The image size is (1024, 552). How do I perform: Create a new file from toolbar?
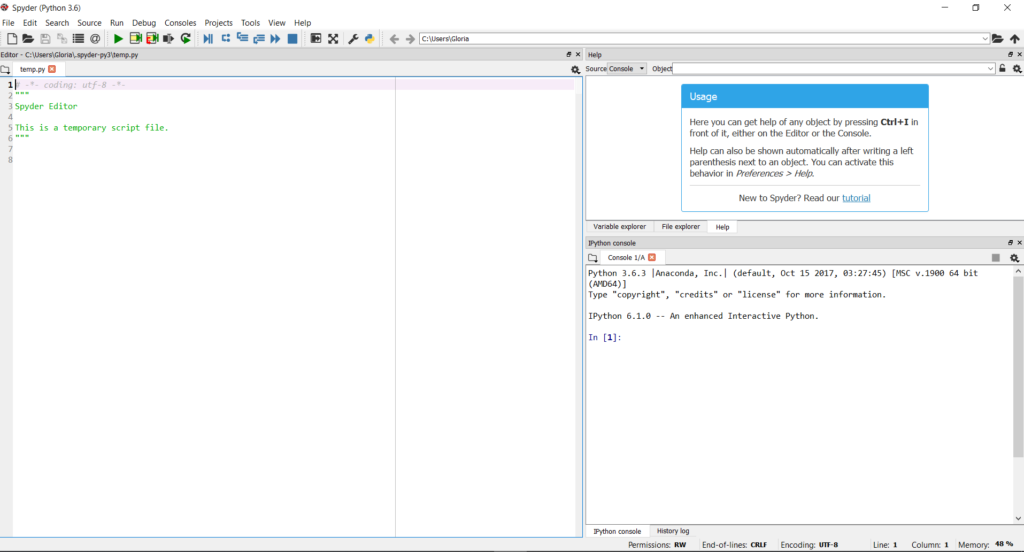click(x=11, y=39)
